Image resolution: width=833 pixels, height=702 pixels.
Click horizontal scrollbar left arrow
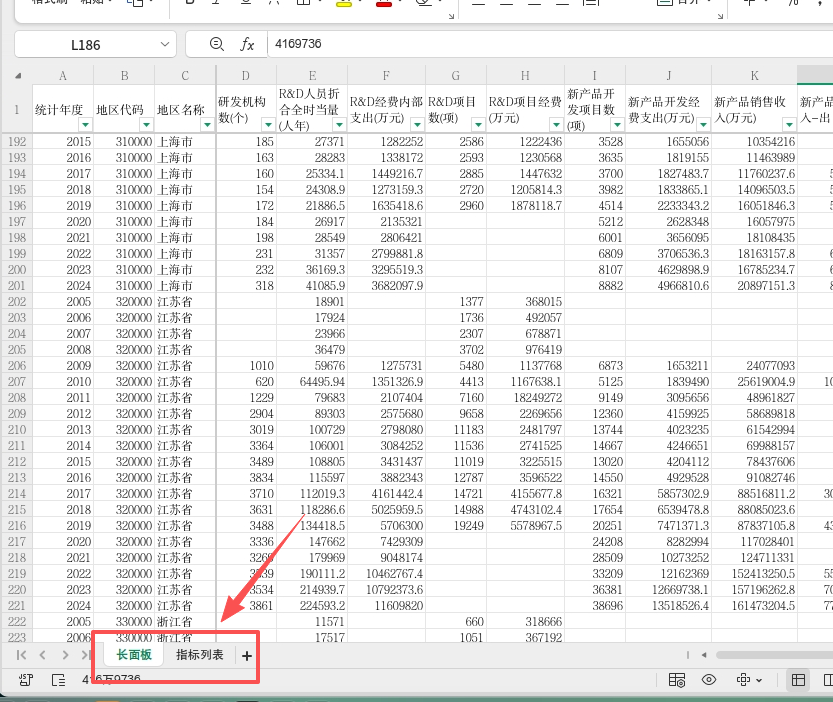click(x=704, y=655)
